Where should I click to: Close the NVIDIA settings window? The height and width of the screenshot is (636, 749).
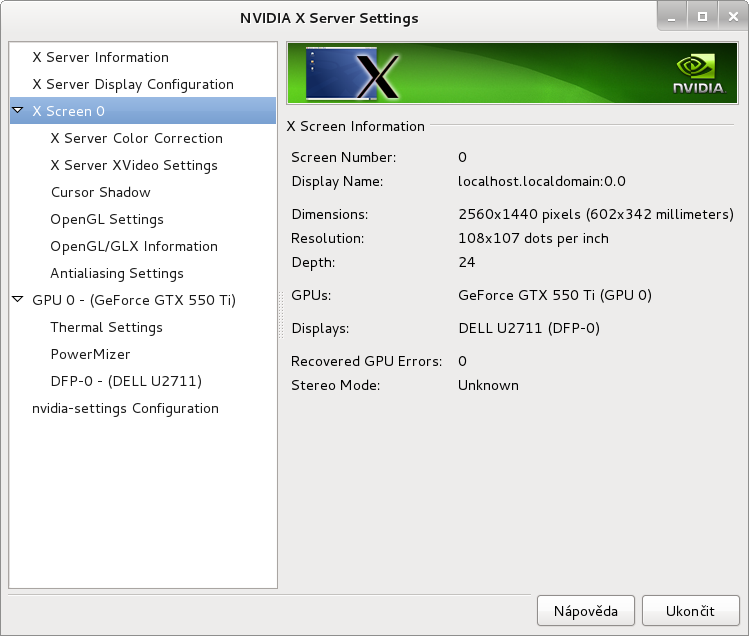tap(733, 17)
